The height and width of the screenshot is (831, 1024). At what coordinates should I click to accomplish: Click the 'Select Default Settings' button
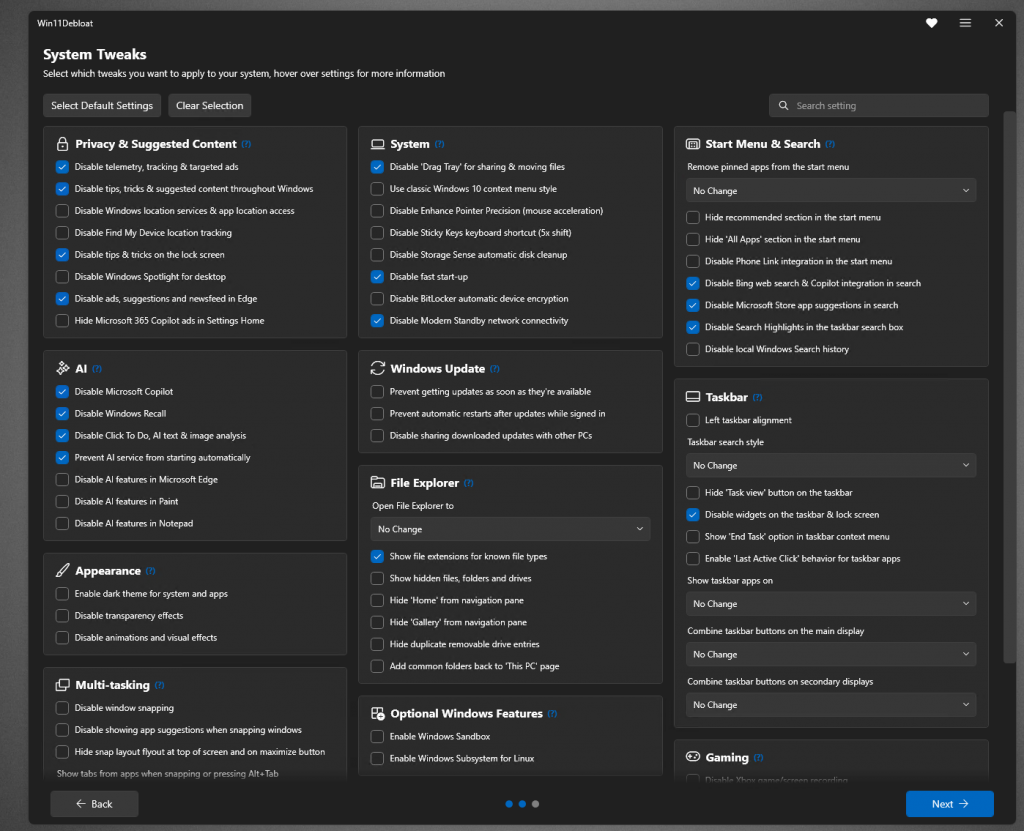[x=102, y=106]
